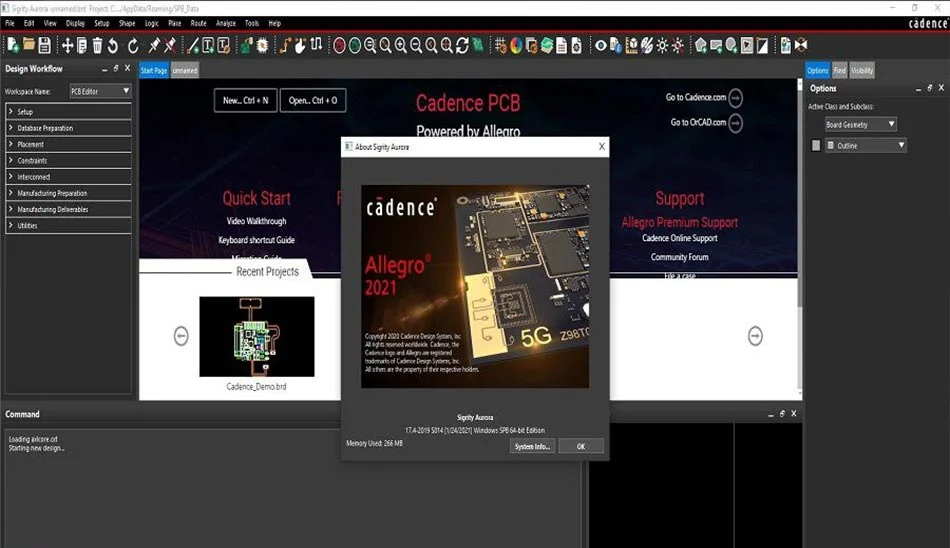Open the Route menu
950x548 pixels.
point(199,23)
